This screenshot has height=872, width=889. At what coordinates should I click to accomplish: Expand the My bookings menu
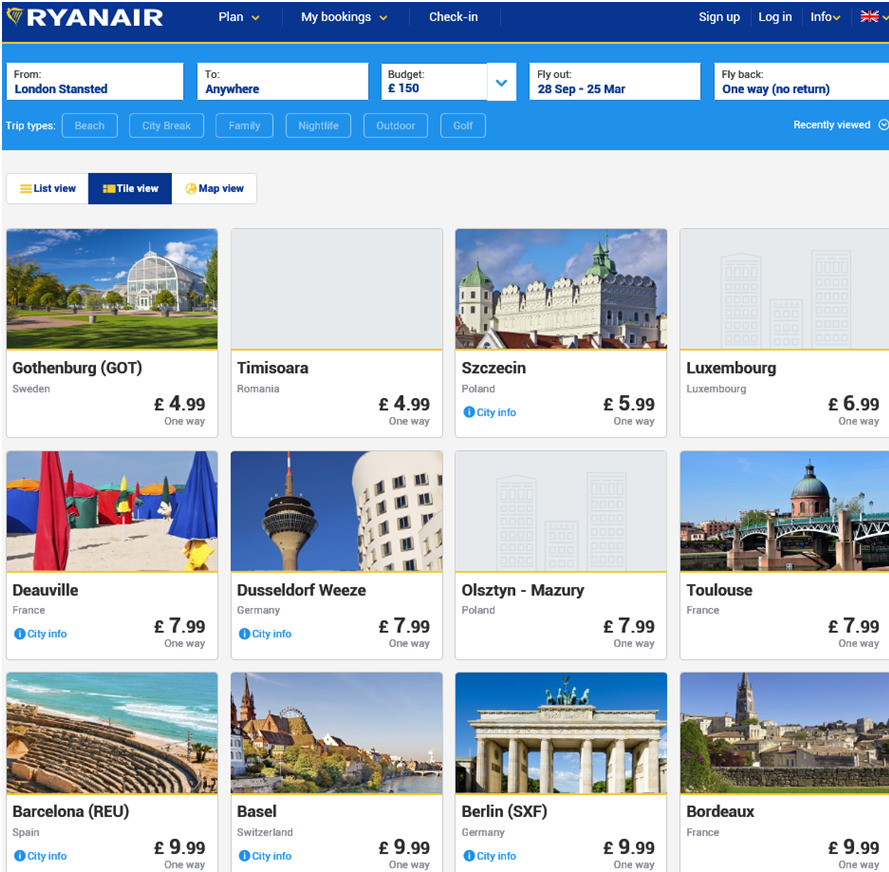click(x=344, y=17)
